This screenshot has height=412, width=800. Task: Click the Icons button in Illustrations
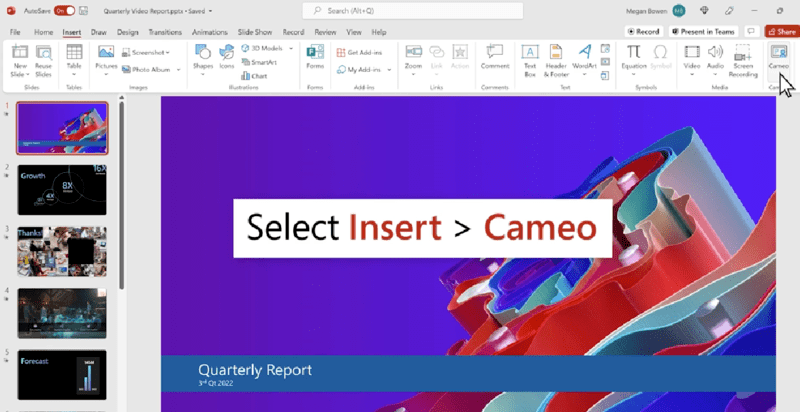tap(227, 58)
